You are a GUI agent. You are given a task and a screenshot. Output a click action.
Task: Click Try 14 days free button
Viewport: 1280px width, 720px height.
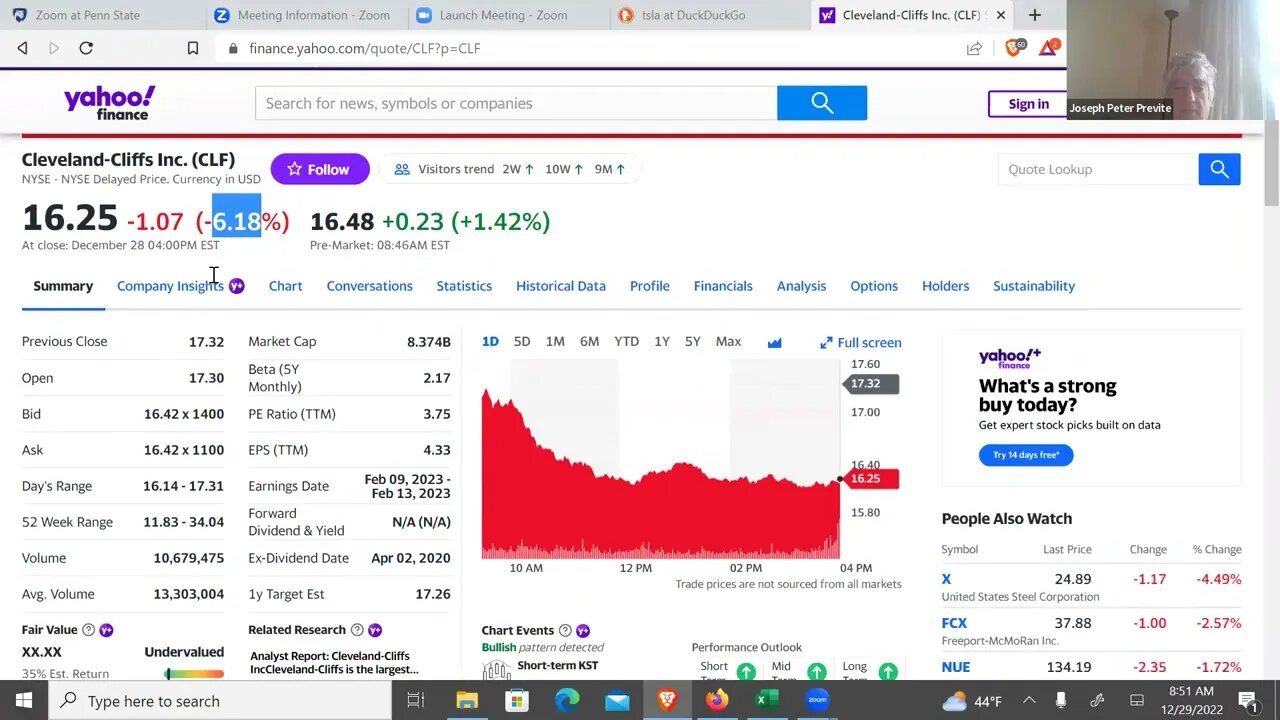tap(1026, 455)
